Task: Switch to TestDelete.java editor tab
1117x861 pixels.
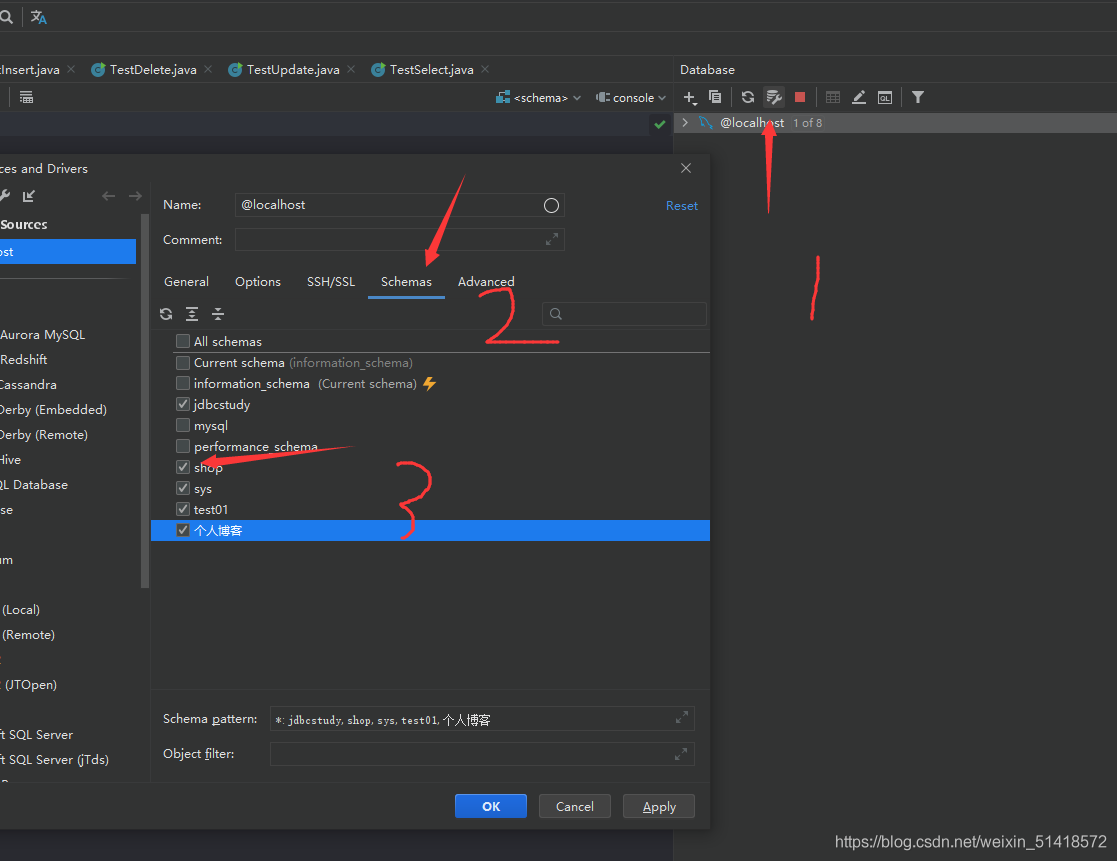Action: pos(152,69)
